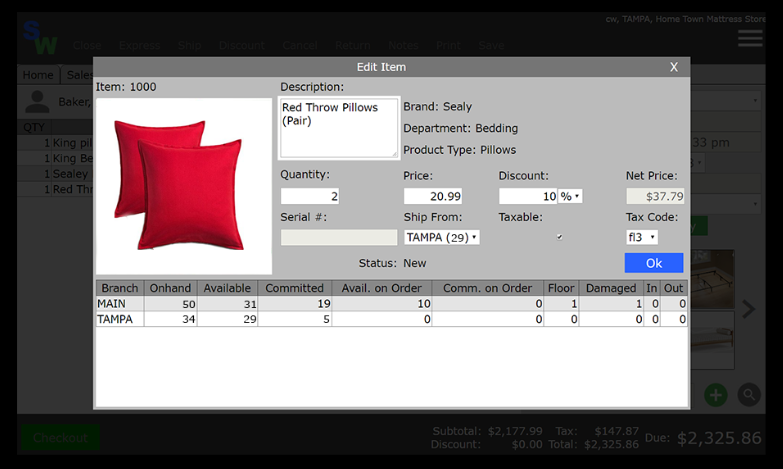Close the Edit Item dialog
783x469 pixels.
tap(674, 67)
